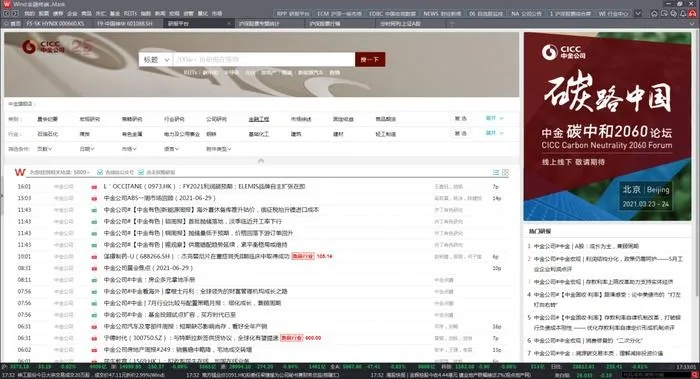The height and width of the screenshot is (379, 700).
Task: Open green file icon on 摩根士丹利 row
Action: (94, 292)
